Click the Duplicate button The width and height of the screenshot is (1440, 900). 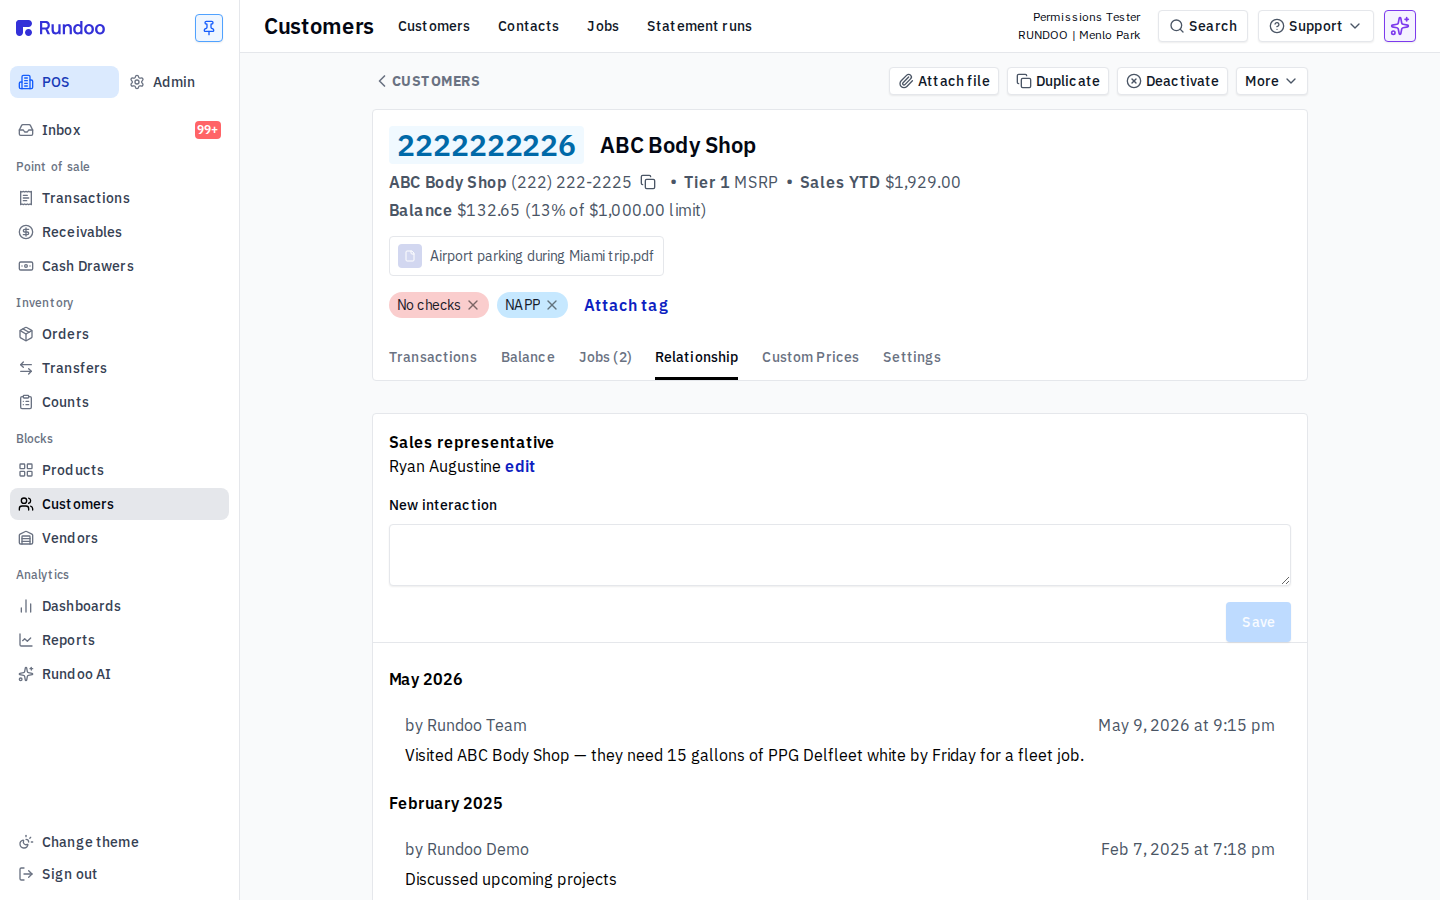tap(1058, 81)
